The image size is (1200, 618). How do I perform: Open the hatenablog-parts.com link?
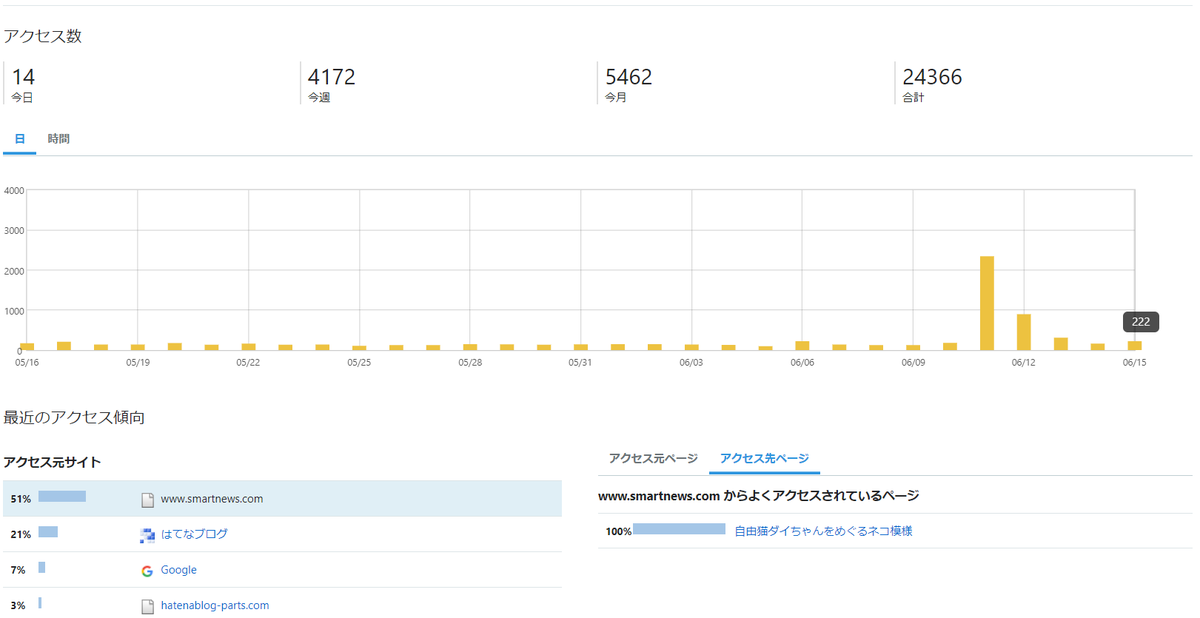point(215,605)
